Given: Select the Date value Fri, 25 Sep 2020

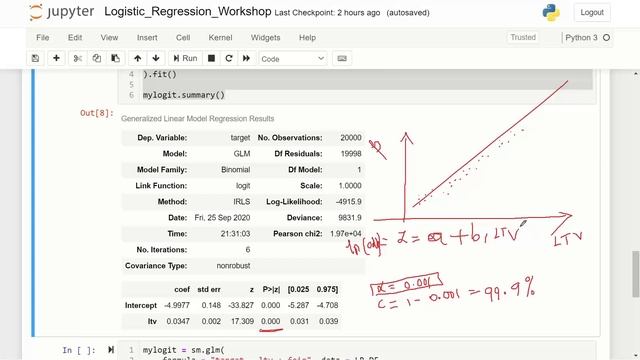Looking at the screenshot, I should (x=222, y=218).
